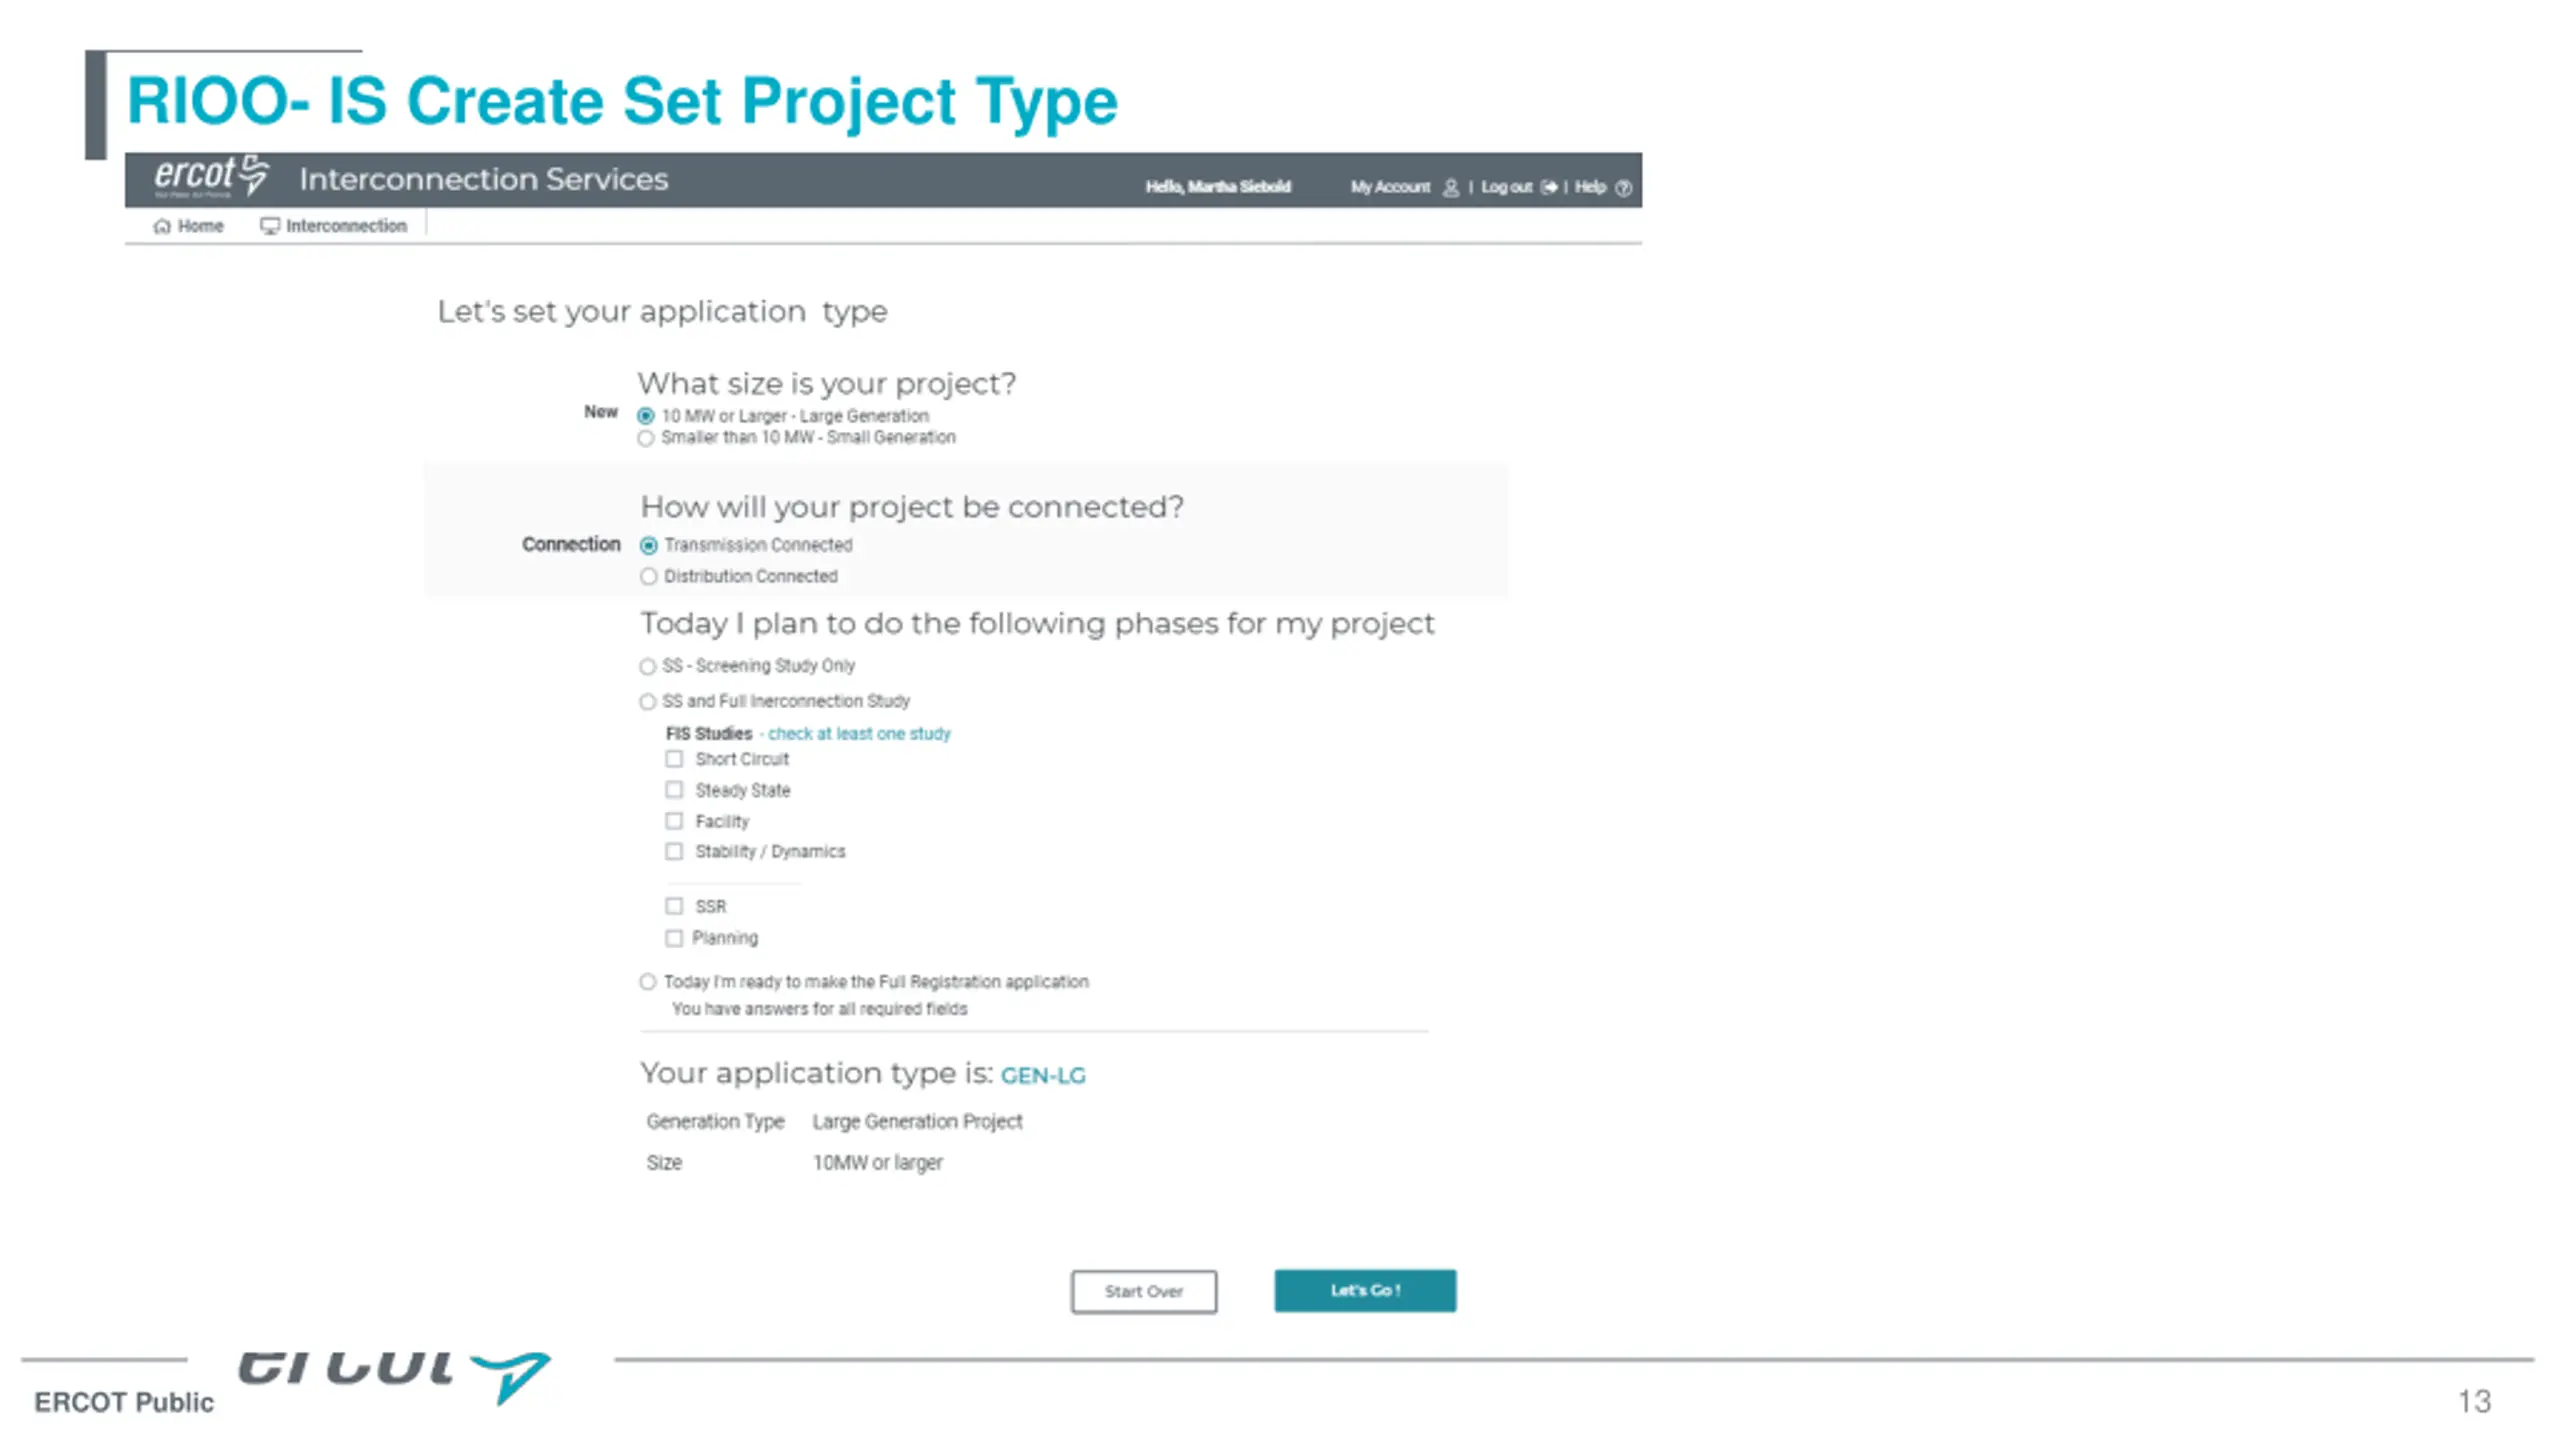This screenshot has height=1440, width=2560.
Task: Click the Let's Go! button
Action: (x=1365, y=1290)
